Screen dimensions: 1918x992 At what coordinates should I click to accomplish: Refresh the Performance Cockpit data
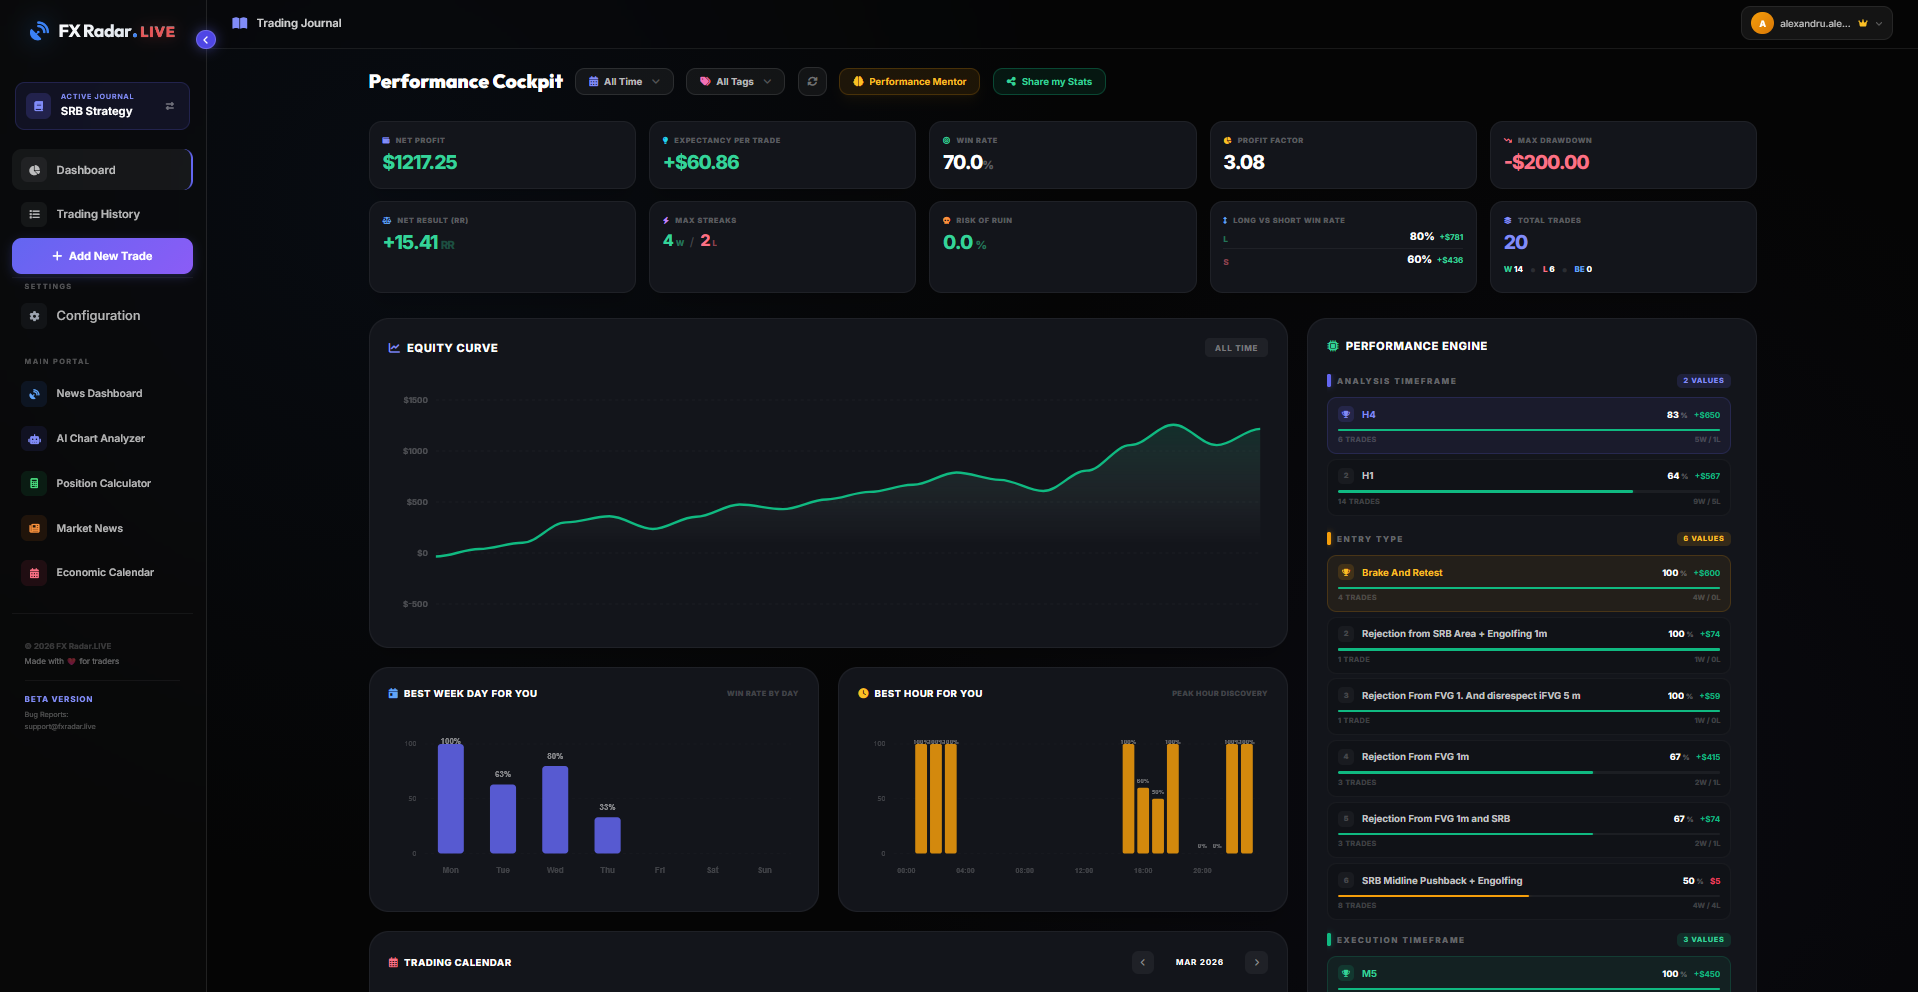point(812,81)
